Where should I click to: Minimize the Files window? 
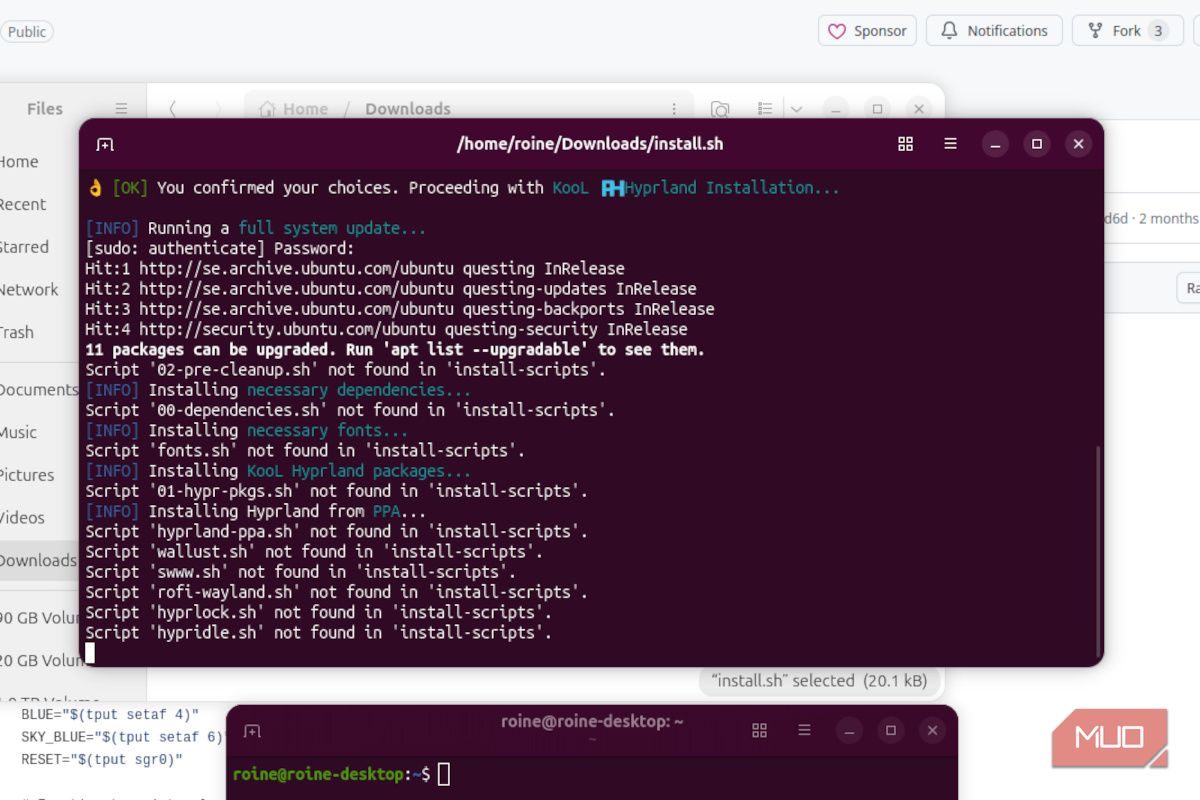(x=836, y=109)
